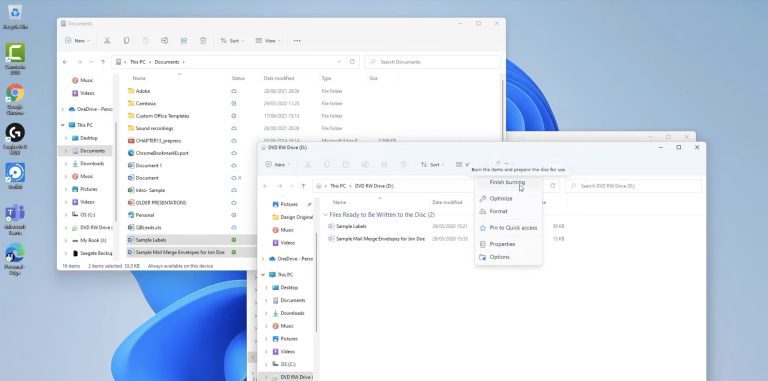Screen dimensions: 768x381
Task: Select Seagate Backup drive in sidebar
Action: click(92, 253)
